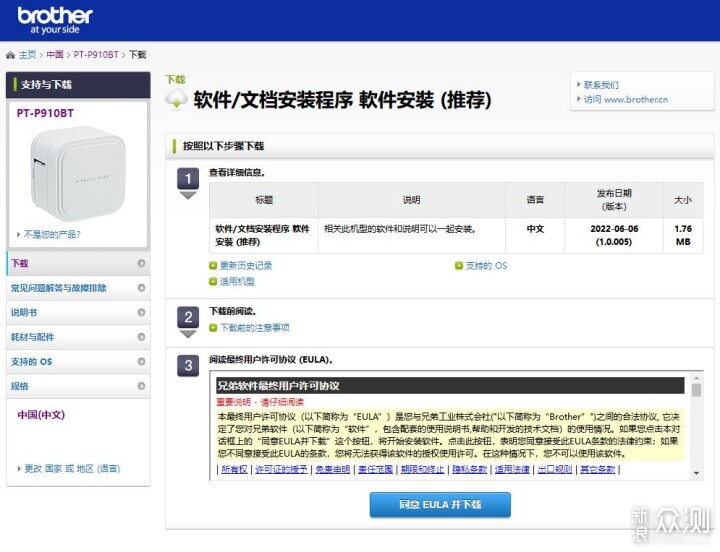Click arrow icon beside sidebar 支持的 OS

141,361
